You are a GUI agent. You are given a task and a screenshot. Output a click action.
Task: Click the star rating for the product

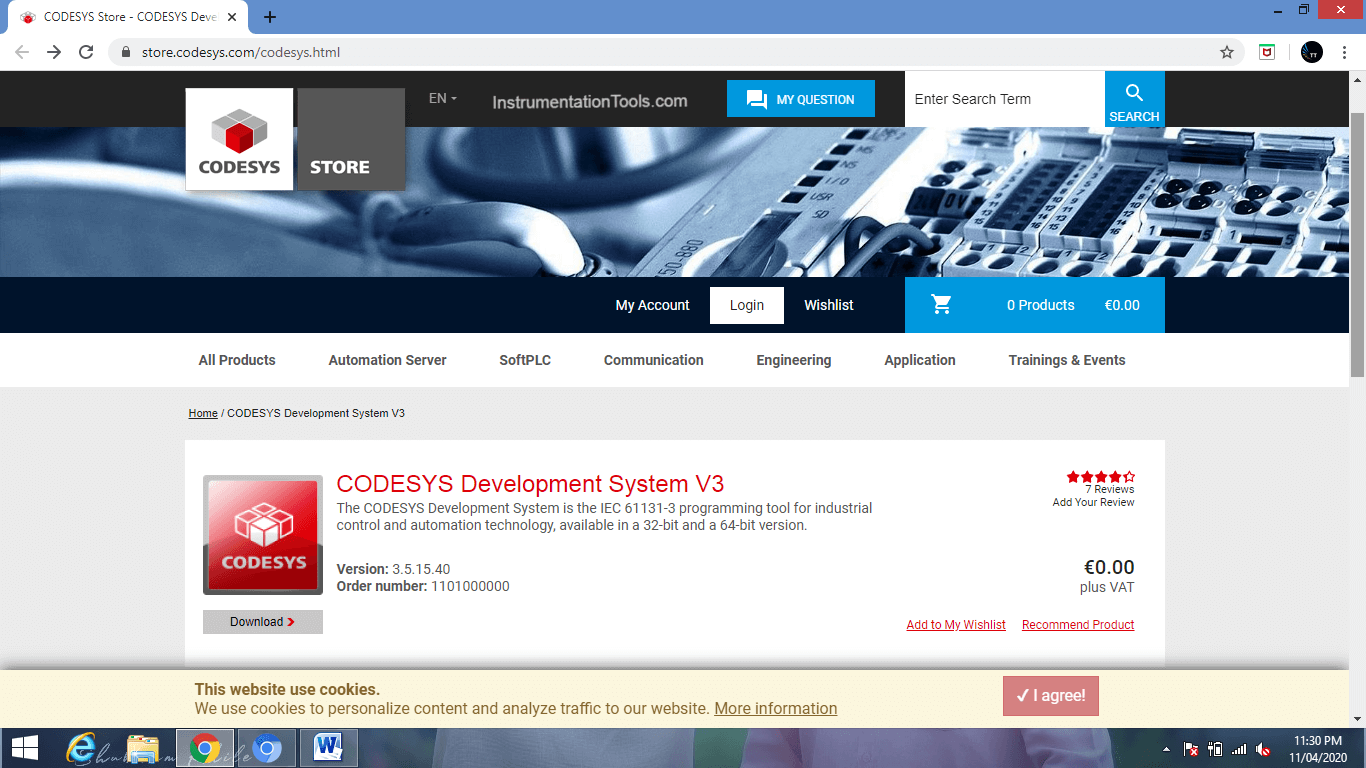(x=1100, y=477)
